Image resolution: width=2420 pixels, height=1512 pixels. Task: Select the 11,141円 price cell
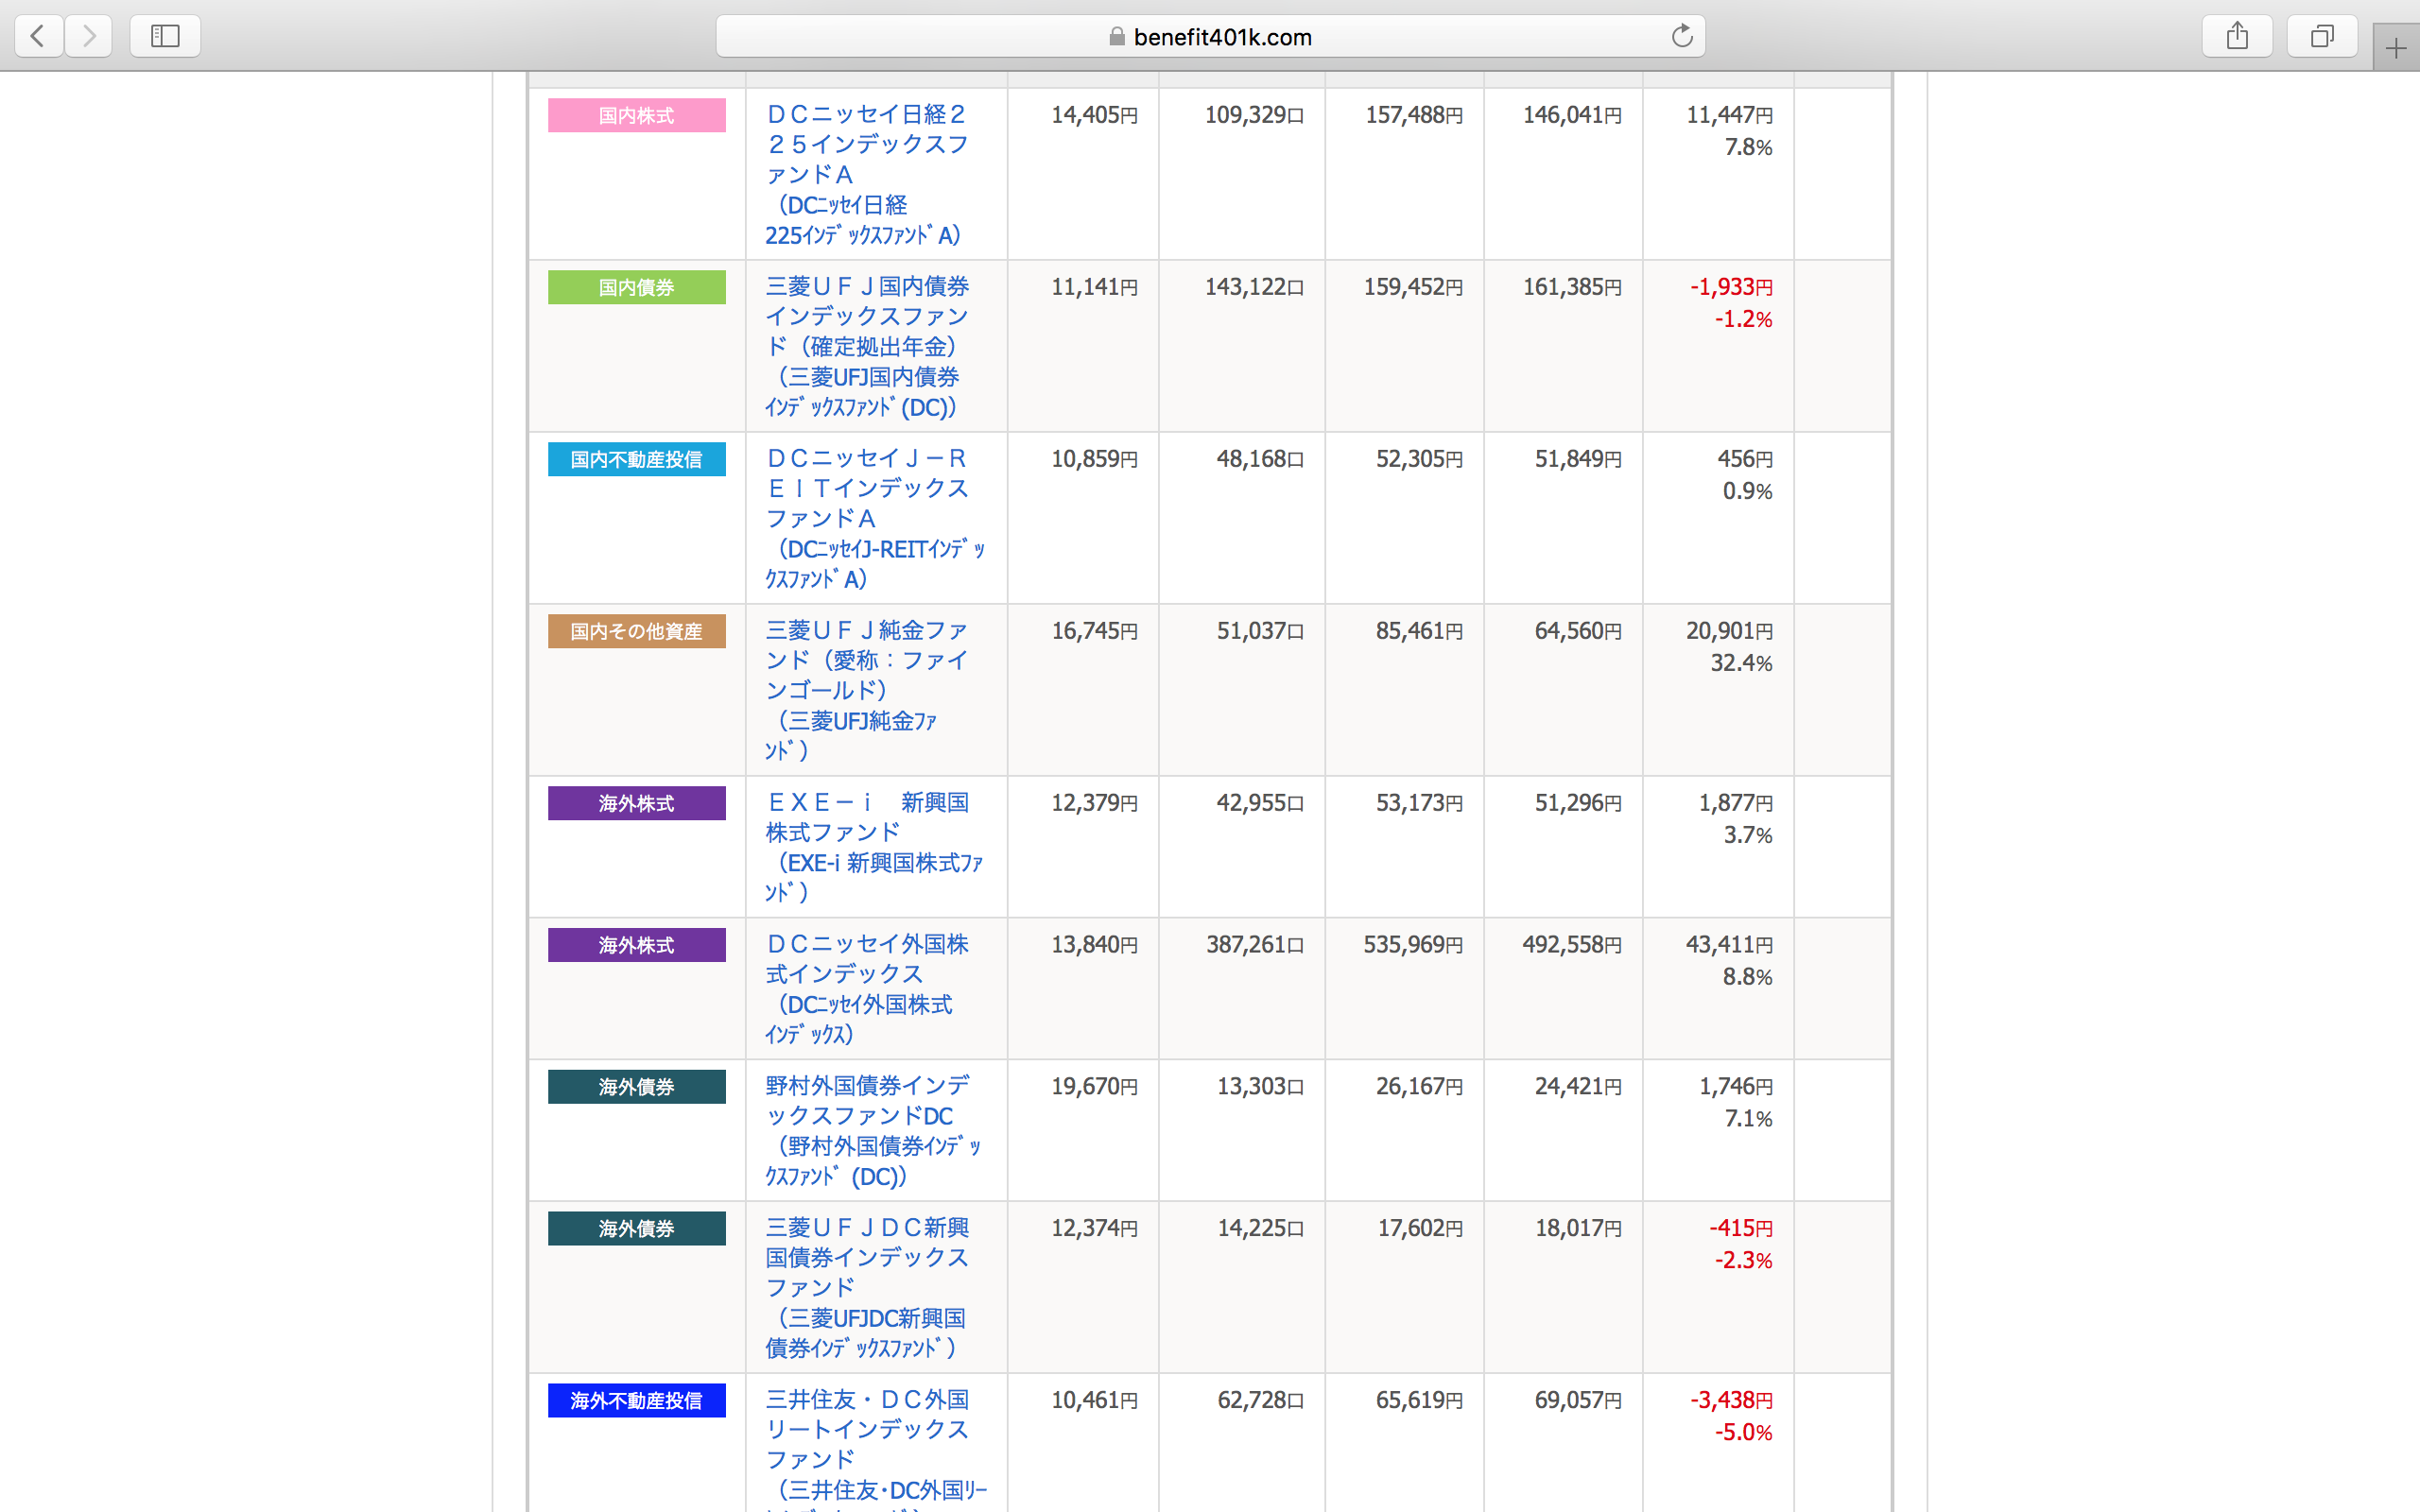(1094, 287)
